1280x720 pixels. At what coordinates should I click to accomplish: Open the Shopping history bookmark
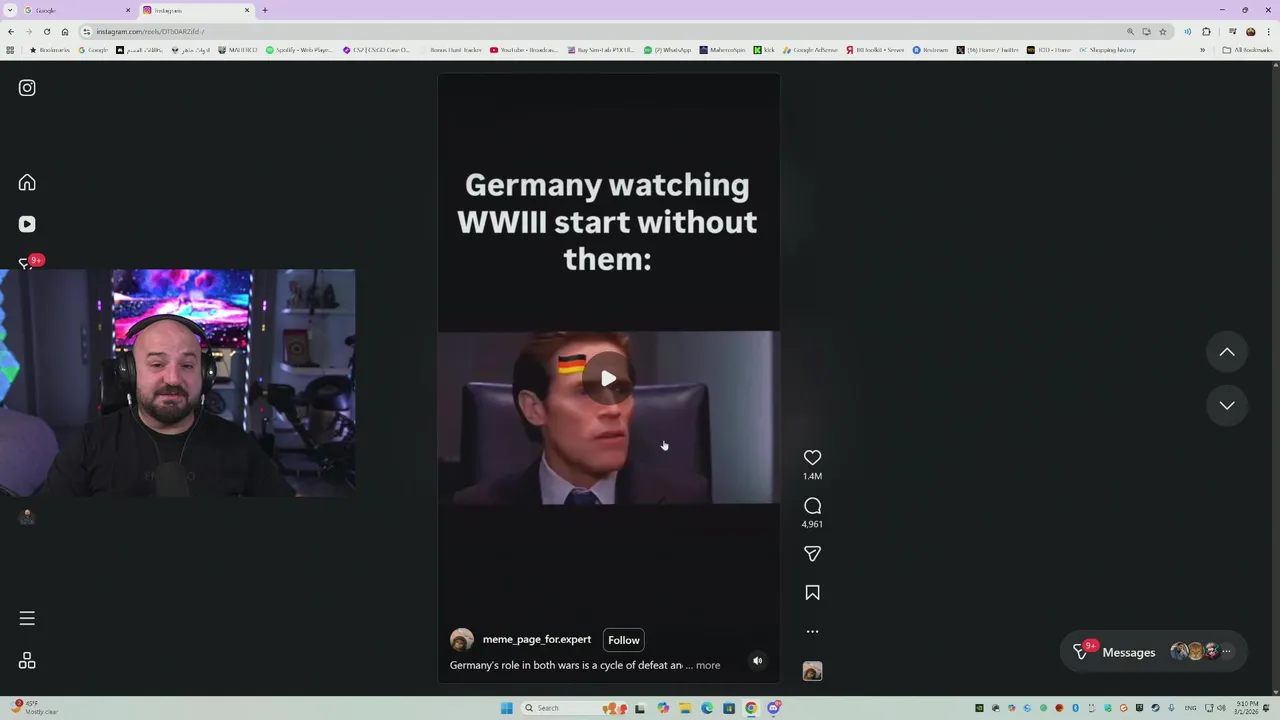[x=1107, y=50]
